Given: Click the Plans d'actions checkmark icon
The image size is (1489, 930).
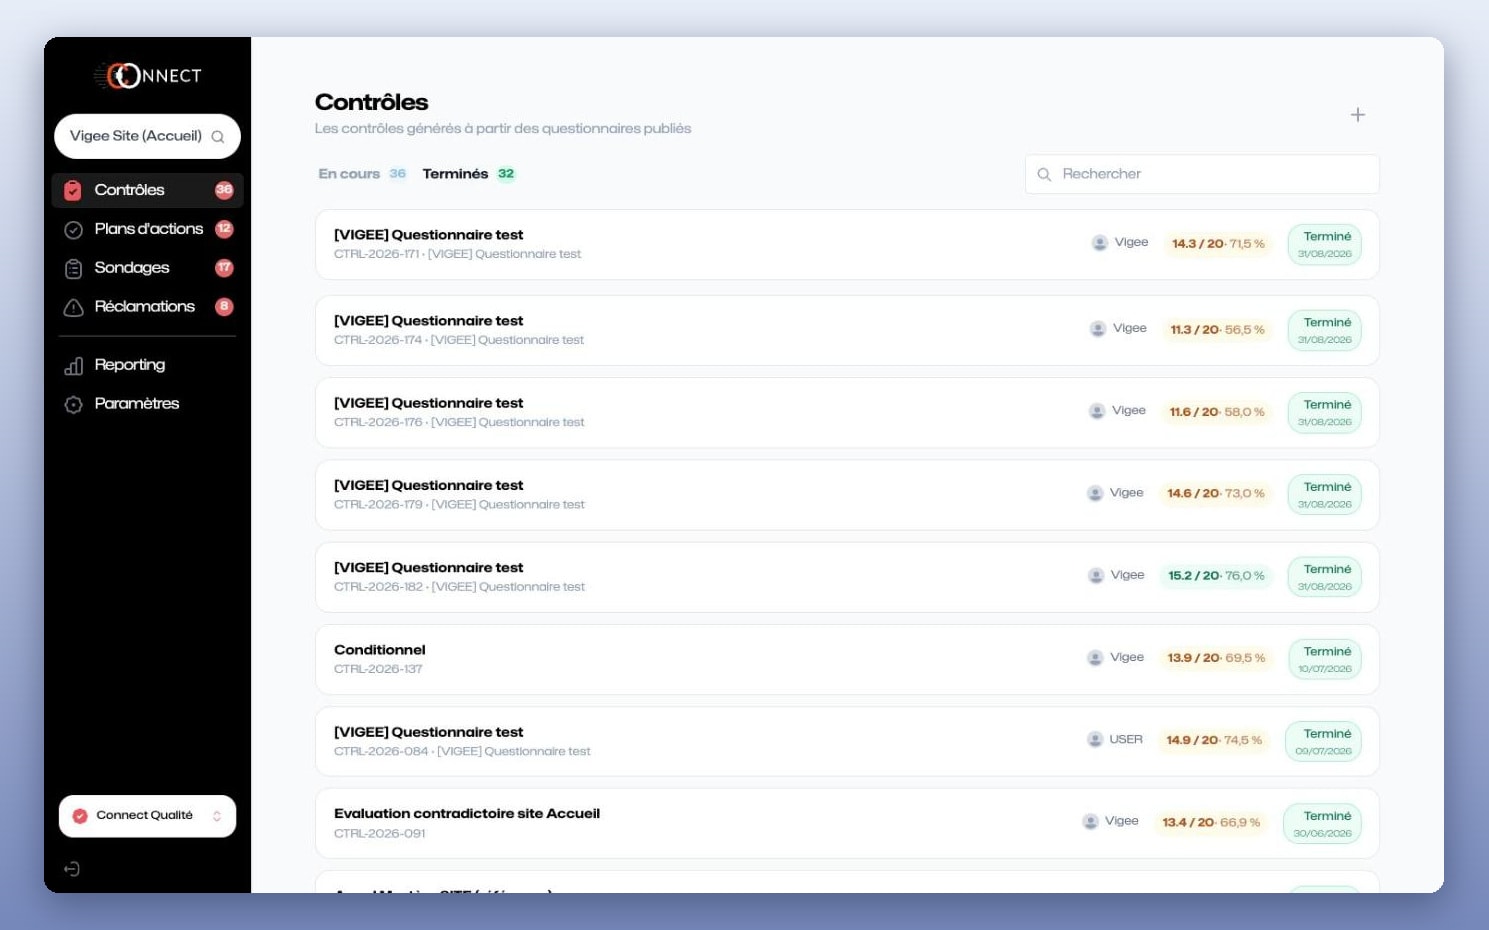Looking at the screenshot, I should (x=73, y=230).
